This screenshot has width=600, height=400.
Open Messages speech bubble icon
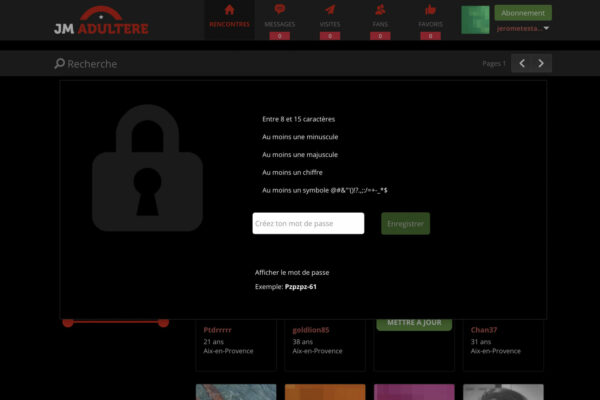pos(280,9)
